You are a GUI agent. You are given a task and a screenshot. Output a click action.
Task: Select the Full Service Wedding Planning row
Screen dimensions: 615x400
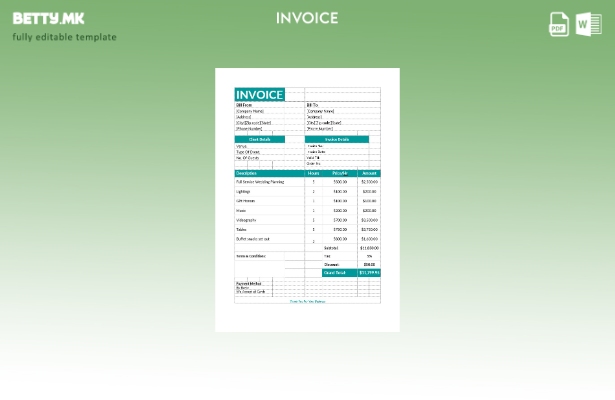pos(260,182)
